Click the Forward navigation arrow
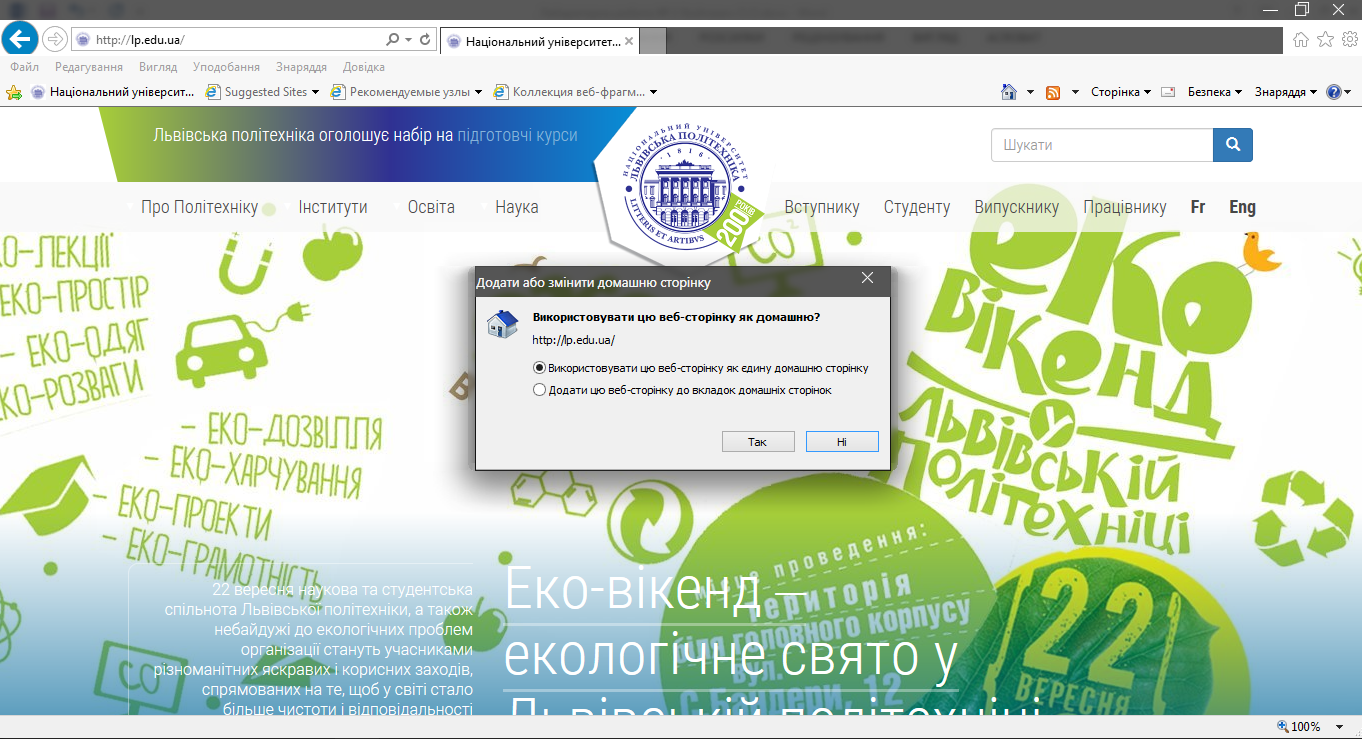This screenshot has width=1362, height=739. (x=55, y=39)
